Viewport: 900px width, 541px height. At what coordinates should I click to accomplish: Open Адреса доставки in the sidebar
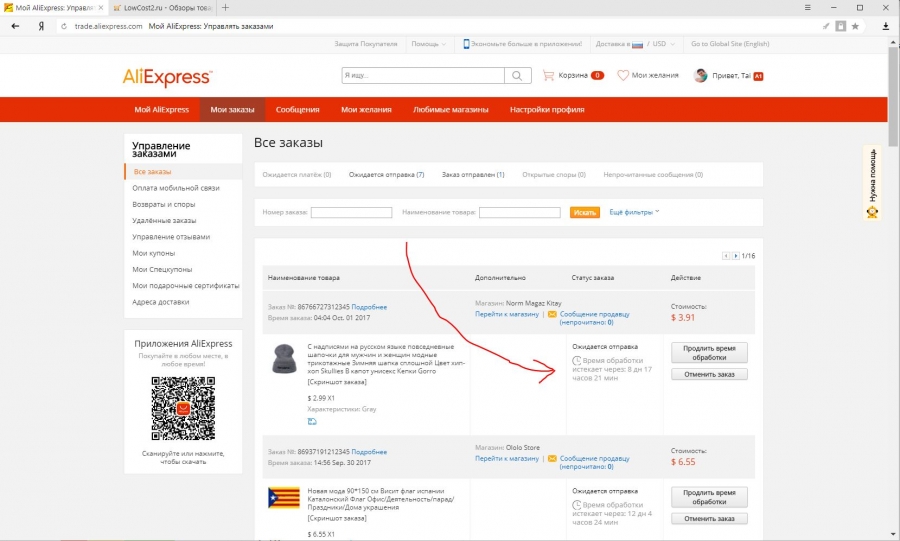[x=161, y=302]
